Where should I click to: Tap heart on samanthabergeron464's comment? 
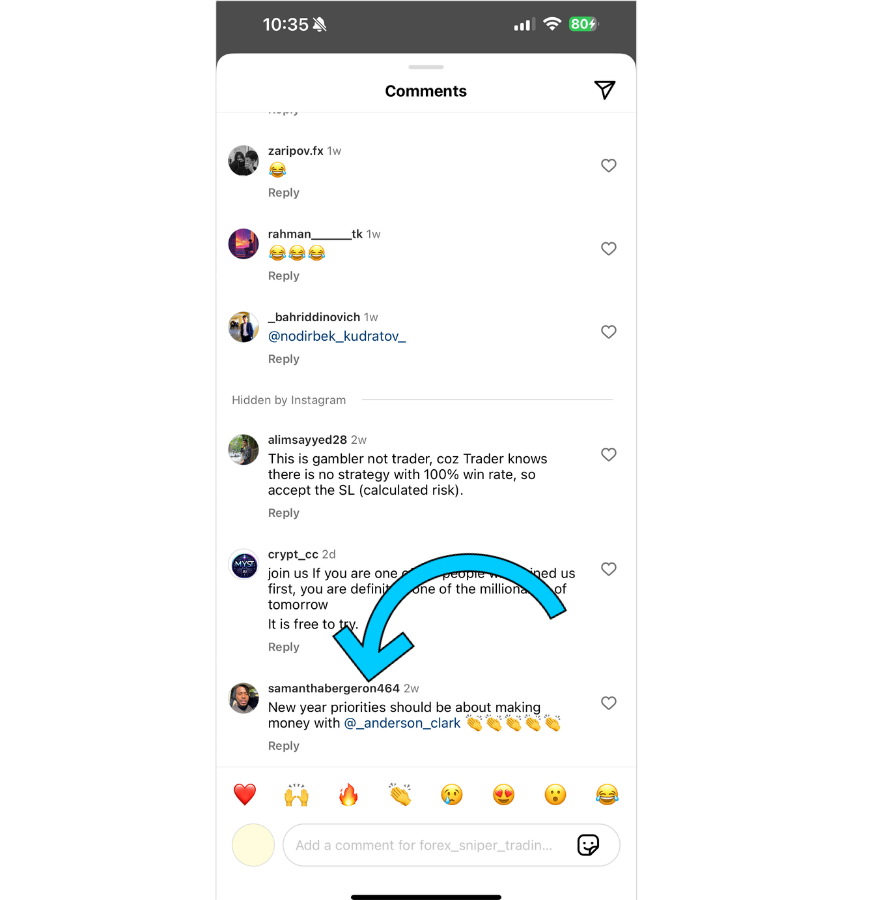pos(608,703)
